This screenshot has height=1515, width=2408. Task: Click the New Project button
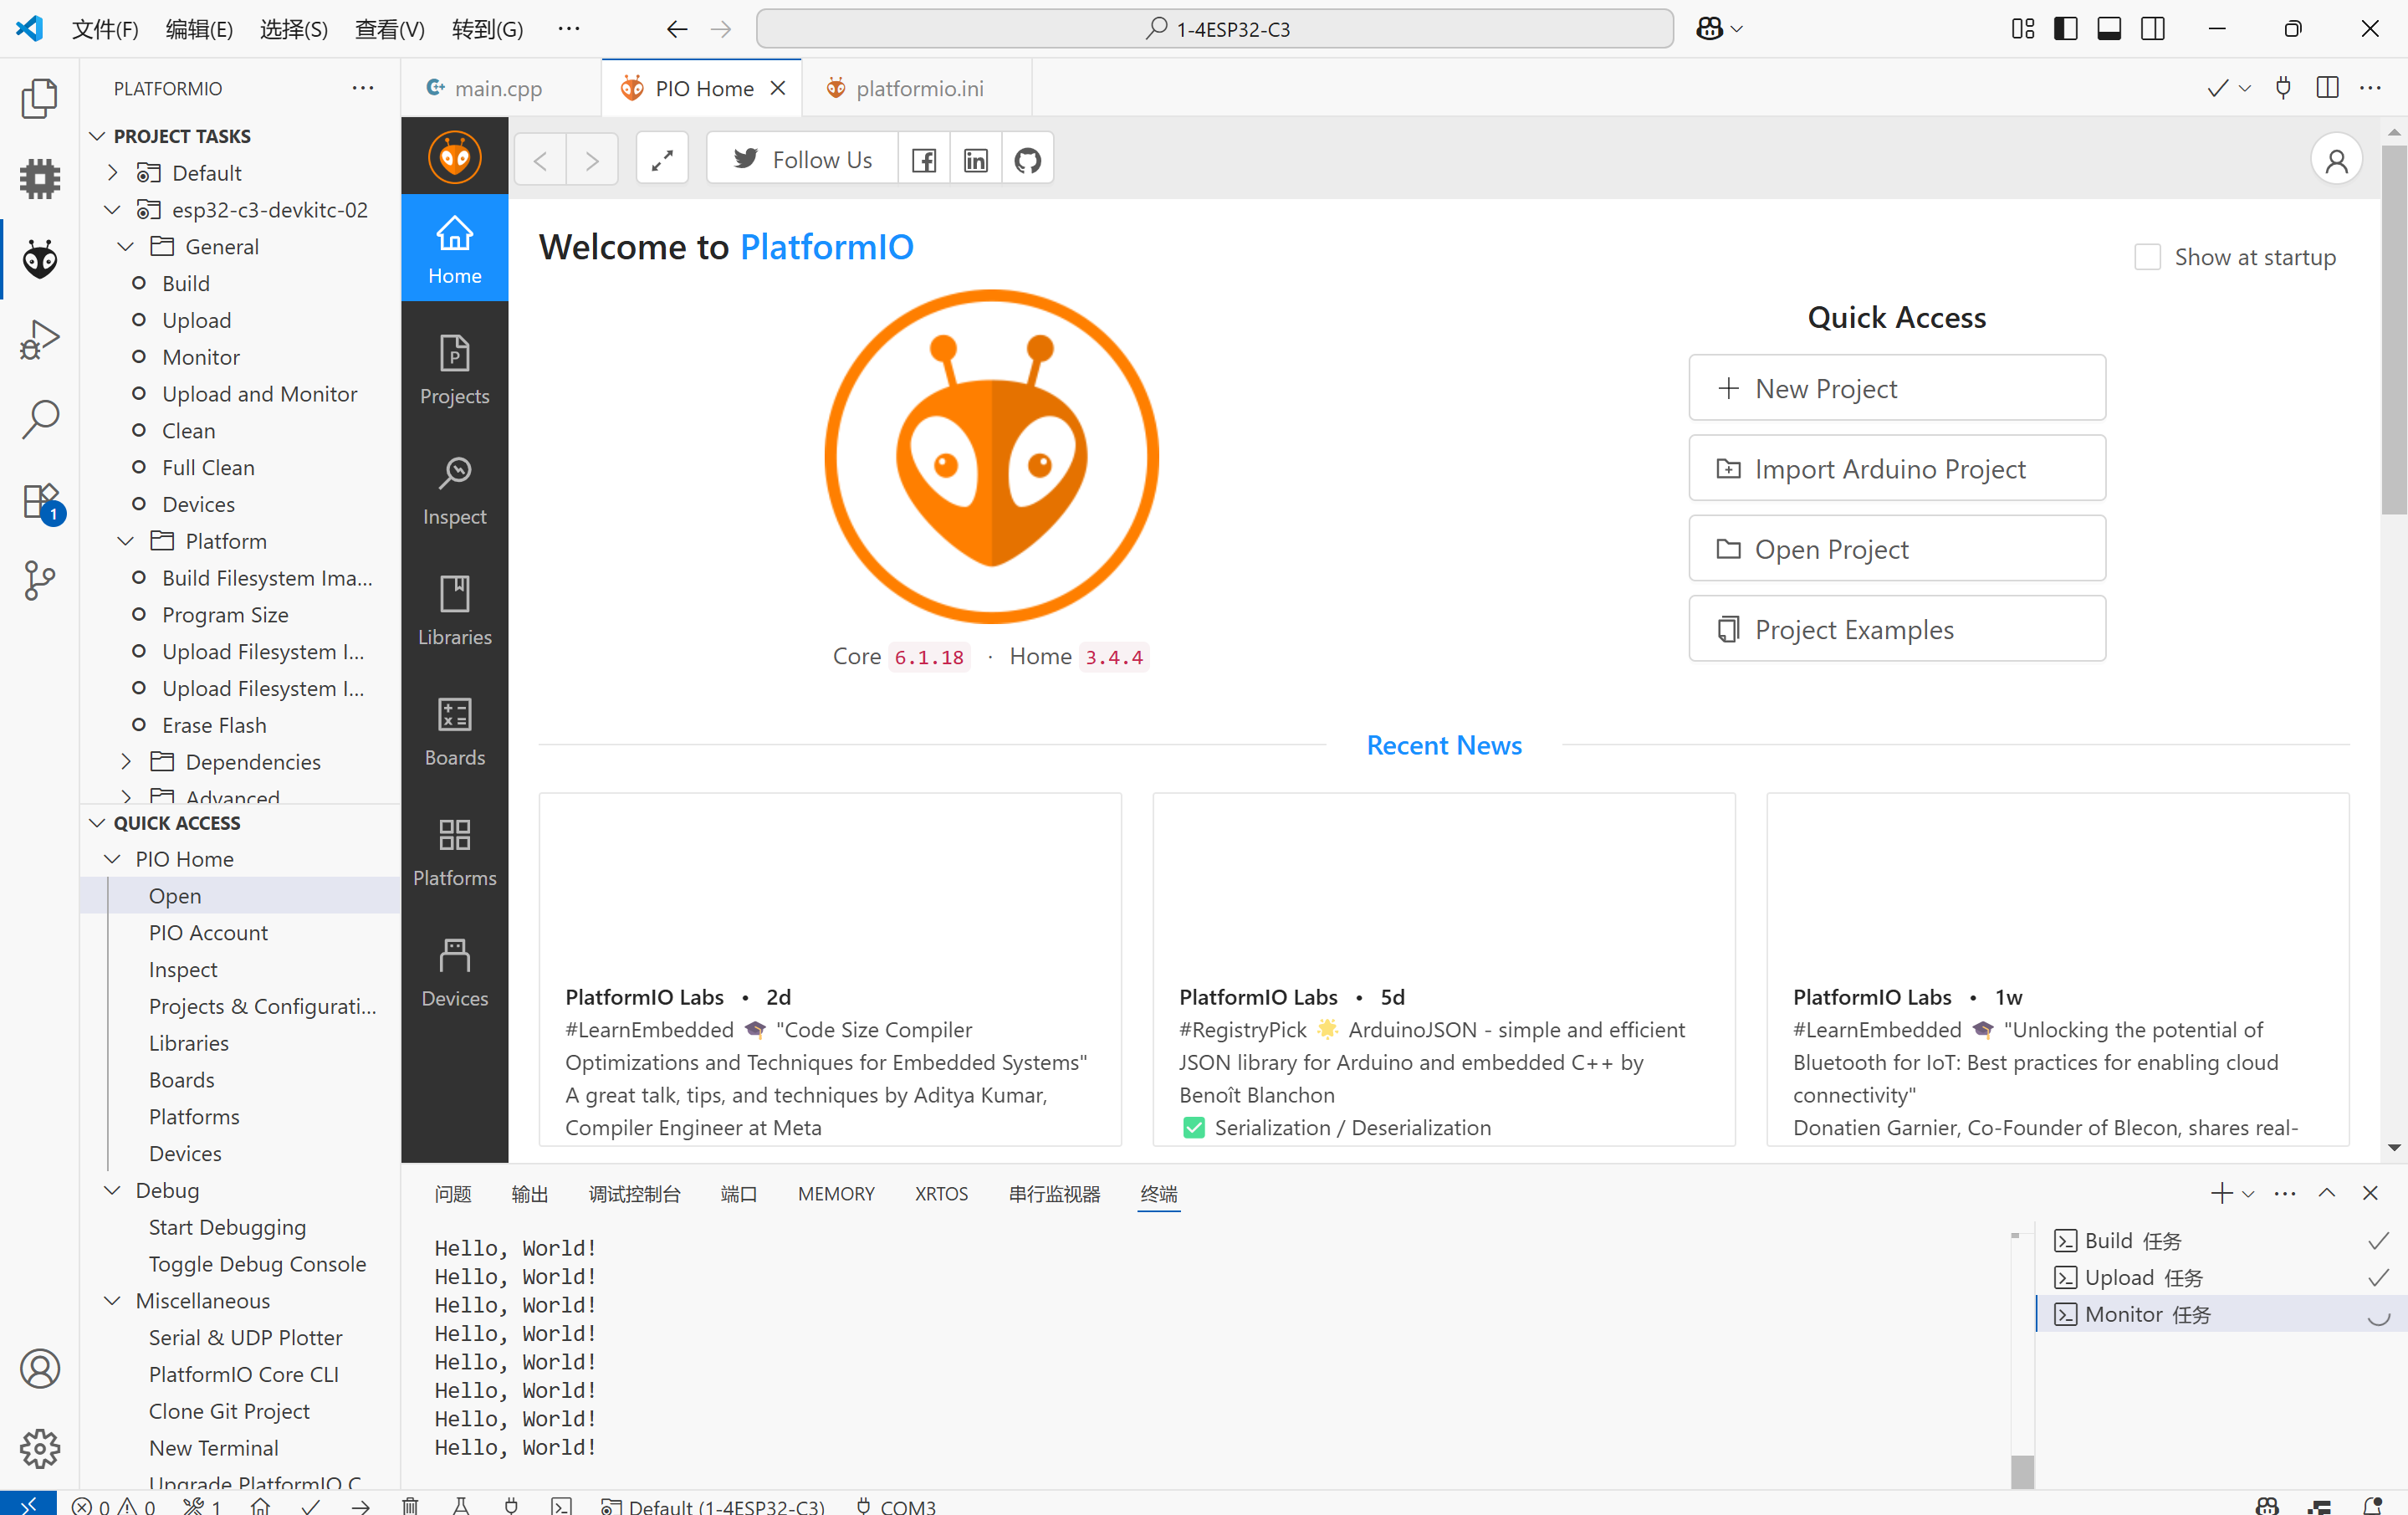click(x=1896, y=388)
